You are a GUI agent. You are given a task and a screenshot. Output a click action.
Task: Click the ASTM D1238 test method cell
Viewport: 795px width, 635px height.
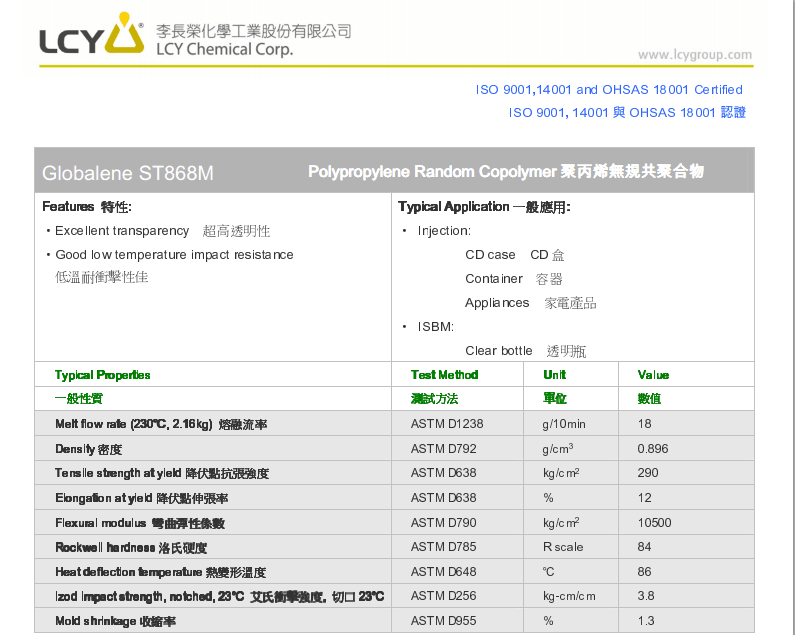tap(447, 424)
